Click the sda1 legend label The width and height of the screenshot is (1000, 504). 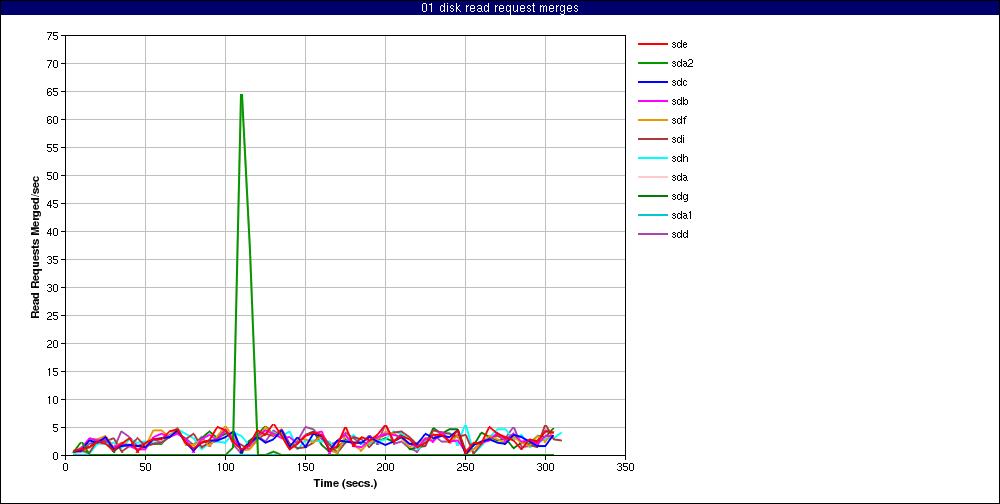(682, 215)
